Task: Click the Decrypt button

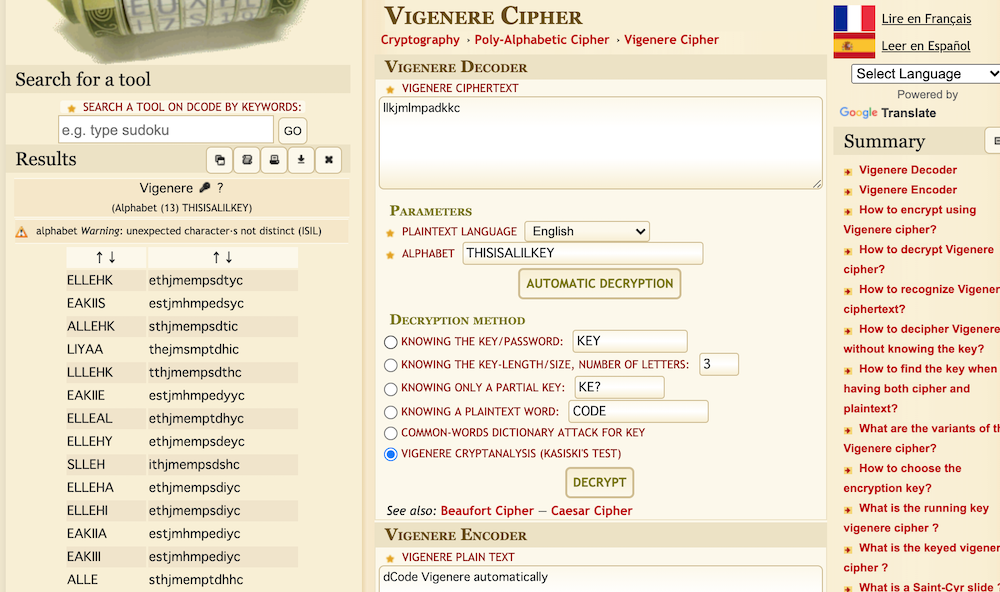Action: [x=599, y=483]
